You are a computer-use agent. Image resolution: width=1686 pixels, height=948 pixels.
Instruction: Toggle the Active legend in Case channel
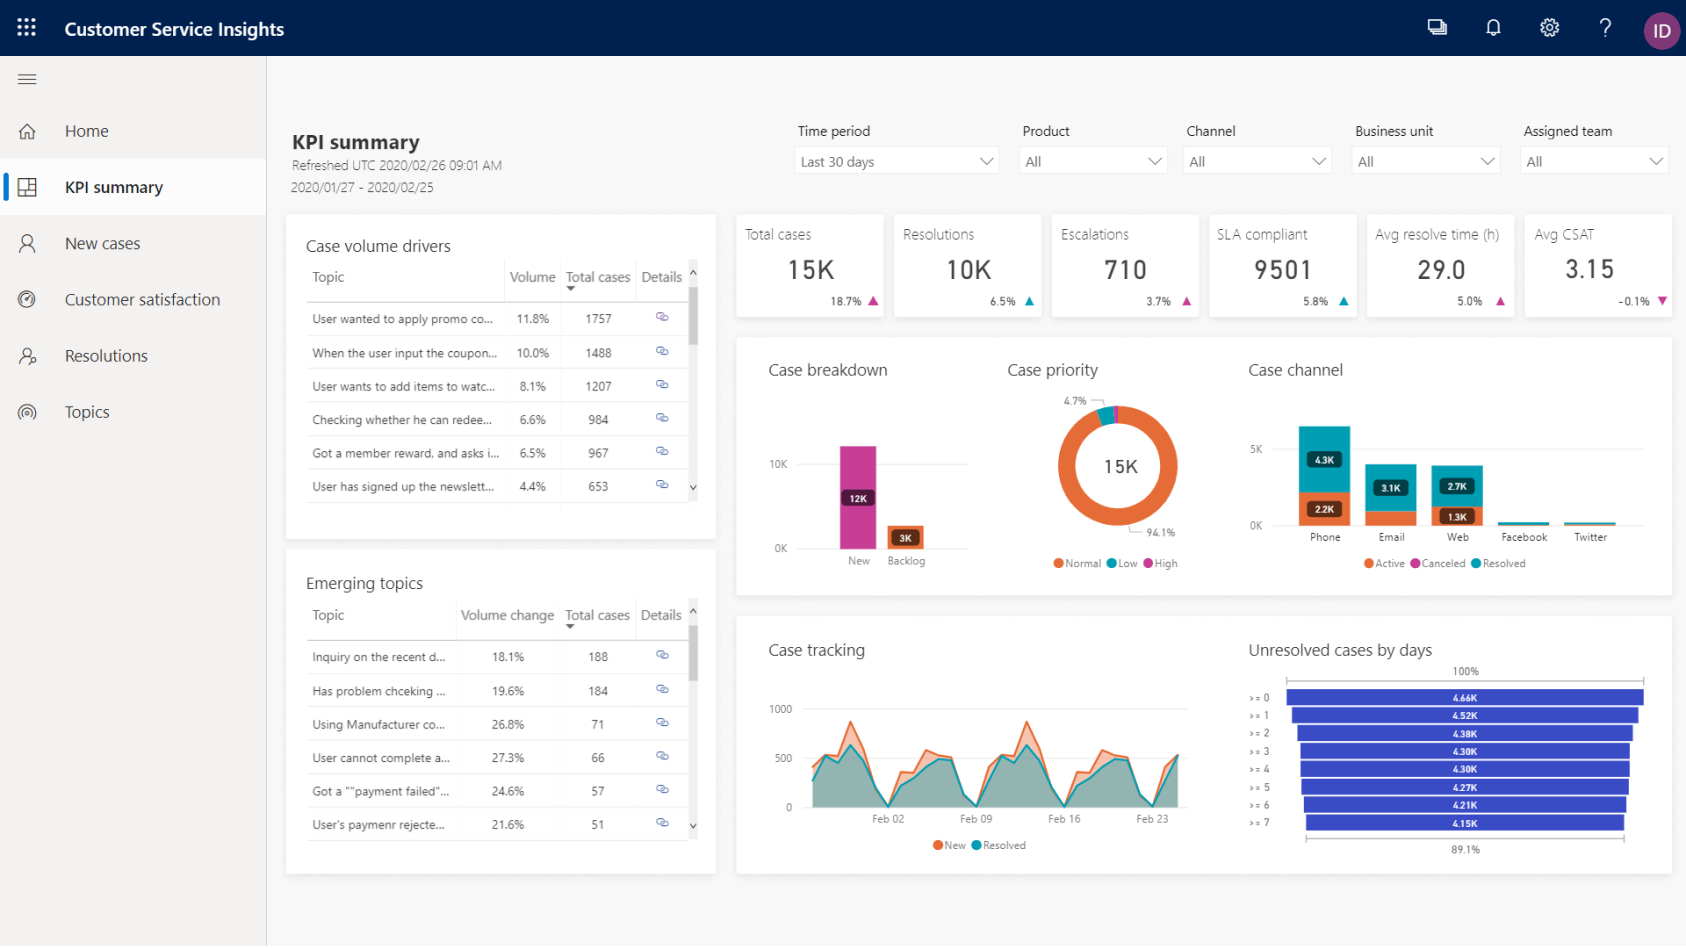click(1384, 564)
